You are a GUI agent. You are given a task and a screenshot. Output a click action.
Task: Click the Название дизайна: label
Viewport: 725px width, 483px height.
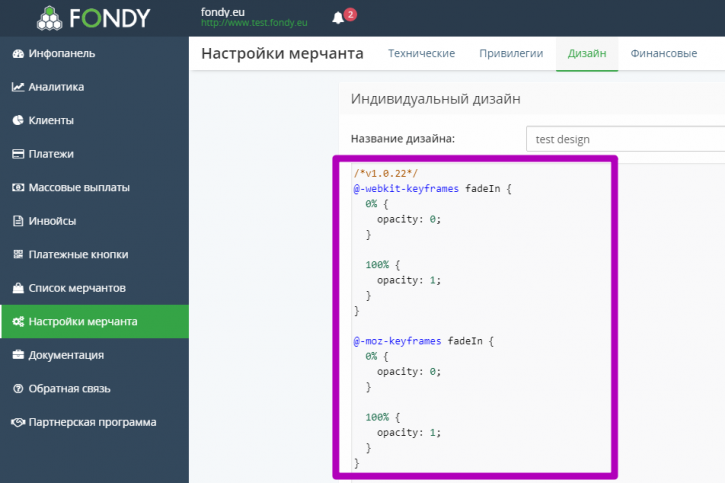[x=403, y=139]
